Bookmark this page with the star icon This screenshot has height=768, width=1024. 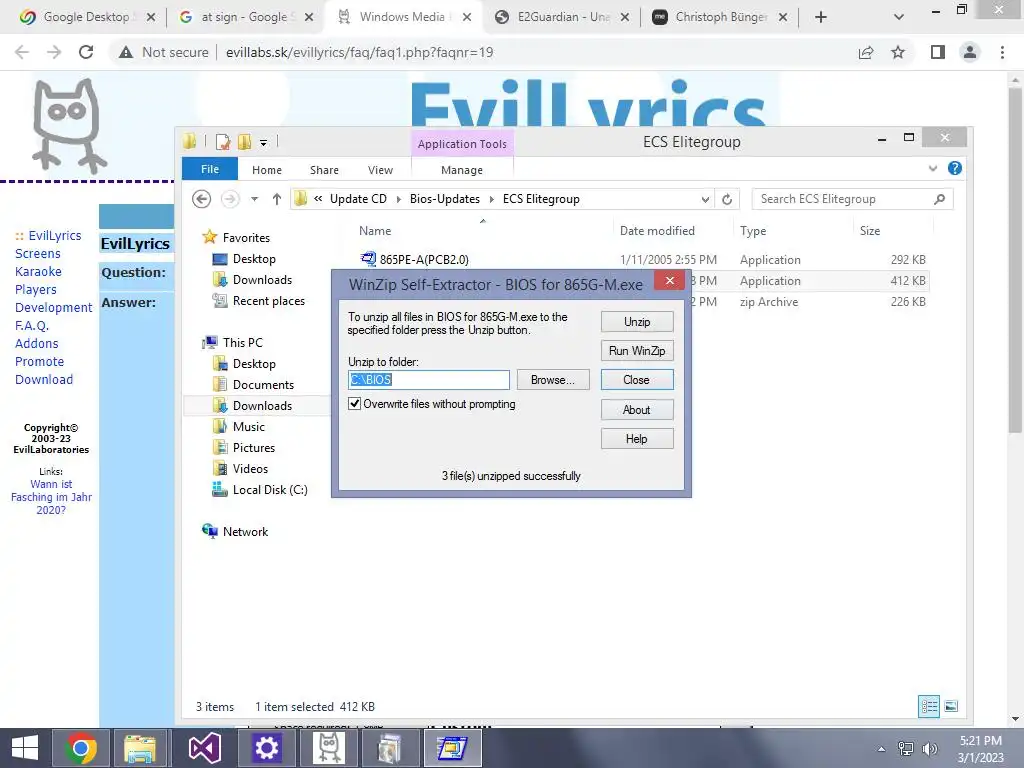[898, 52]
